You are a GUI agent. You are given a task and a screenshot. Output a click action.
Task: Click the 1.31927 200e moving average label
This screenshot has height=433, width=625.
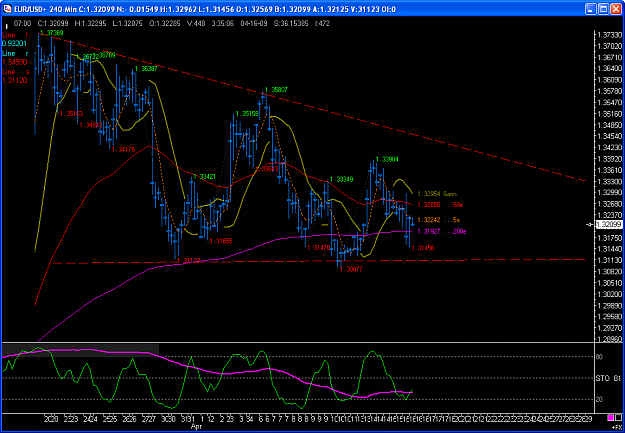(x=442, y=231)
